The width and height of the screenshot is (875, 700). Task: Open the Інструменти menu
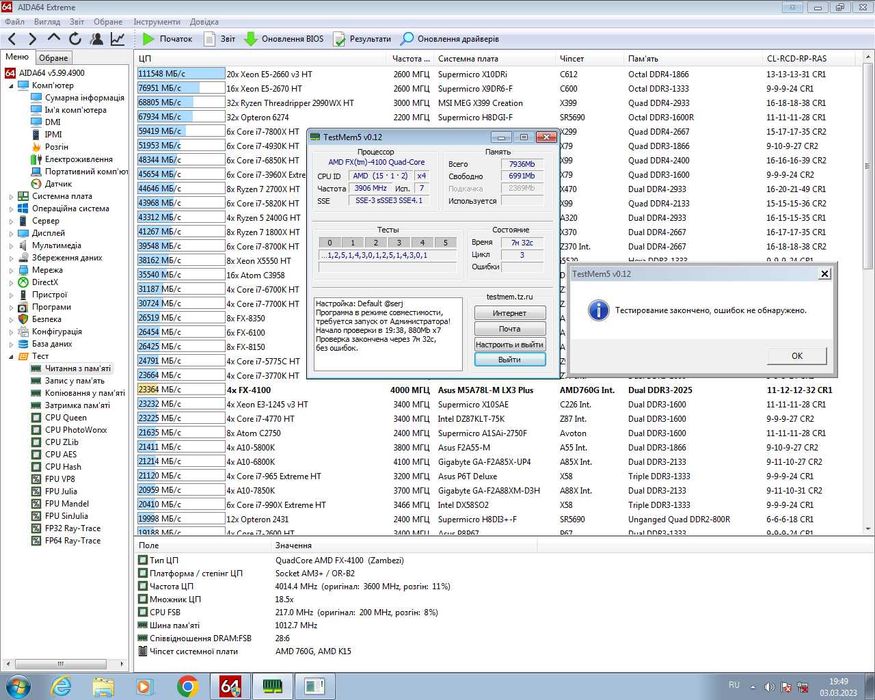coord(157,21)
